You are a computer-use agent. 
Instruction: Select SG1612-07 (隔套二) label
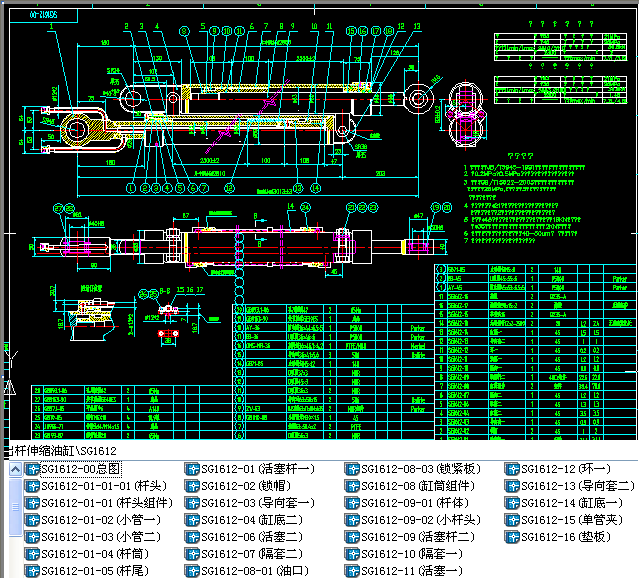click(252, 554)
